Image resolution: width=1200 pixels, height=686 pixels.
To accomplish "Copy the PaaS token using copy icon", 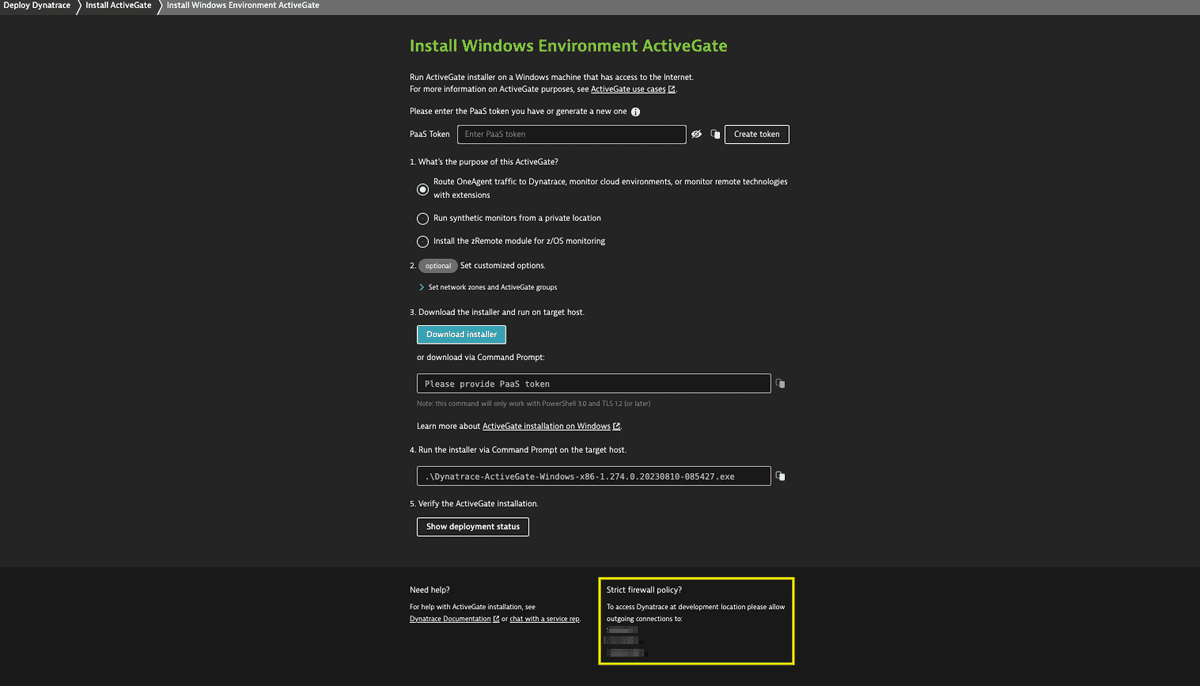I will (714, 133).
